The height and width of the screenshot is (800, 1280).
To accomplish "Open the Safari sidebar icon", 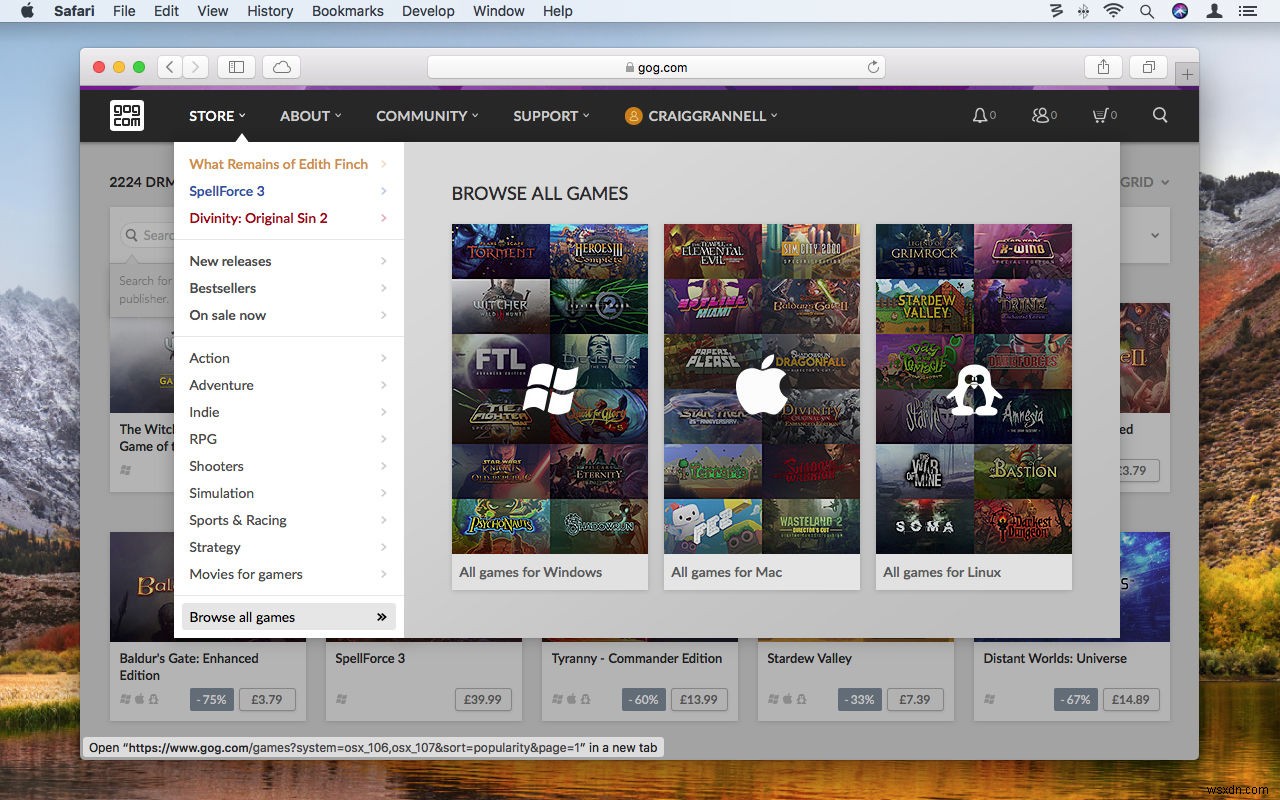I will (x=236, y=66).
